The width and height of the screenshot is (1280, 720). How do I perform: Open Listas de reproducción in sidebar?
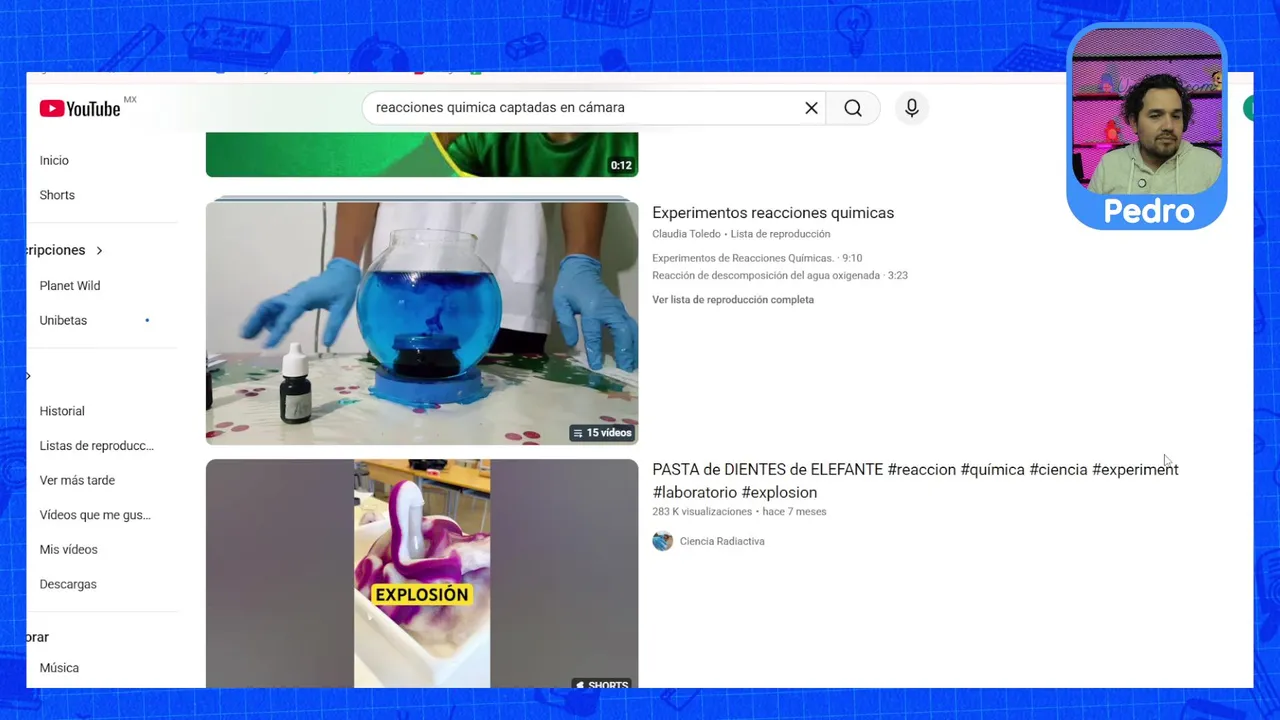pyautogui.click(x=96, y=446)
